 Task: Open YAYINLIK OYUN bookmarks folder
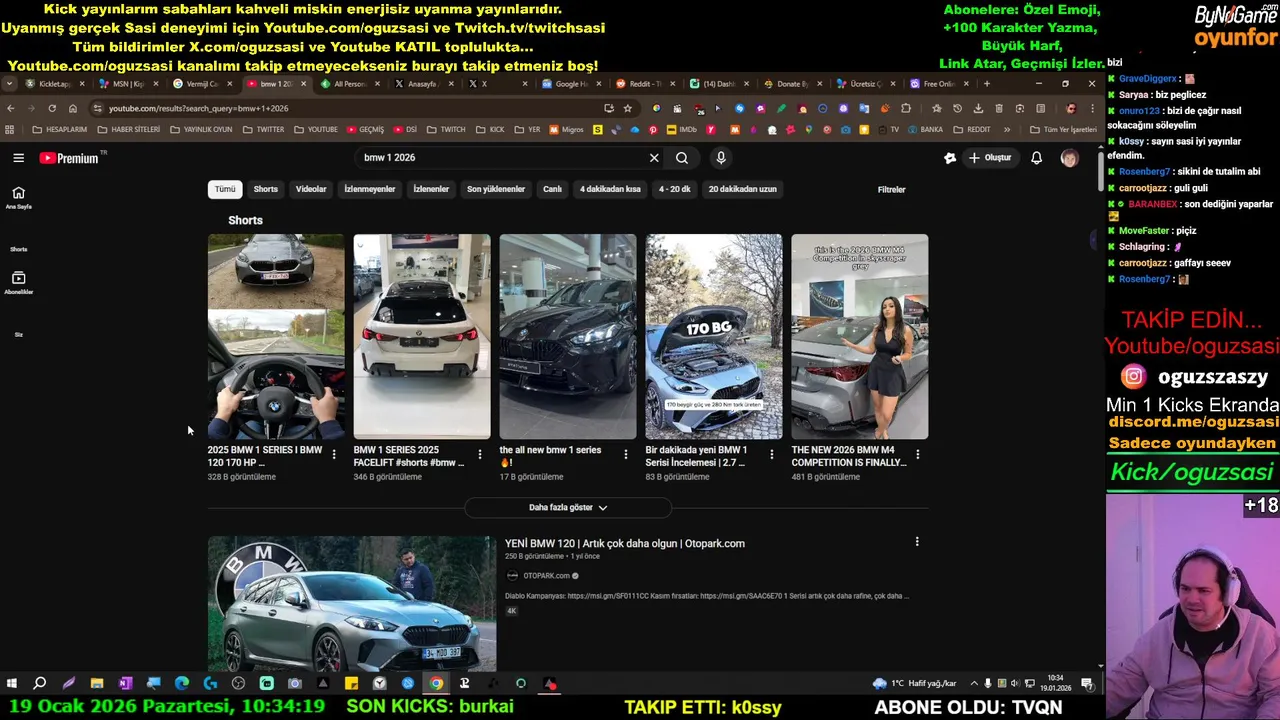pyautogui.click(x=201, y=130)
